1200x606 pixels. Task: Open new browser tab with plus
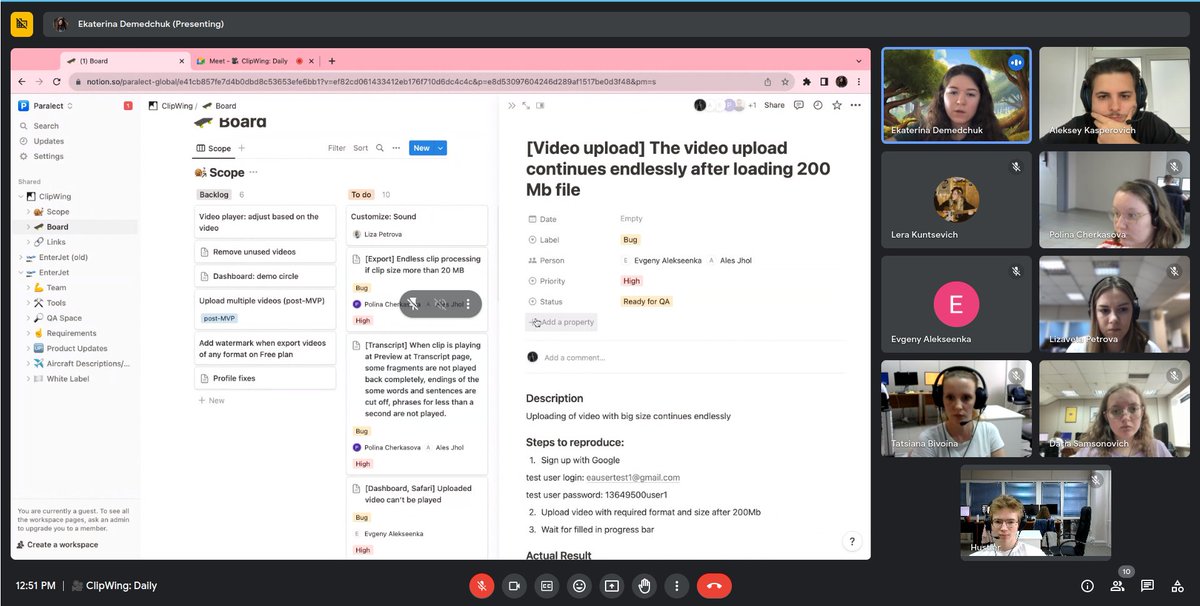point(332,60)
